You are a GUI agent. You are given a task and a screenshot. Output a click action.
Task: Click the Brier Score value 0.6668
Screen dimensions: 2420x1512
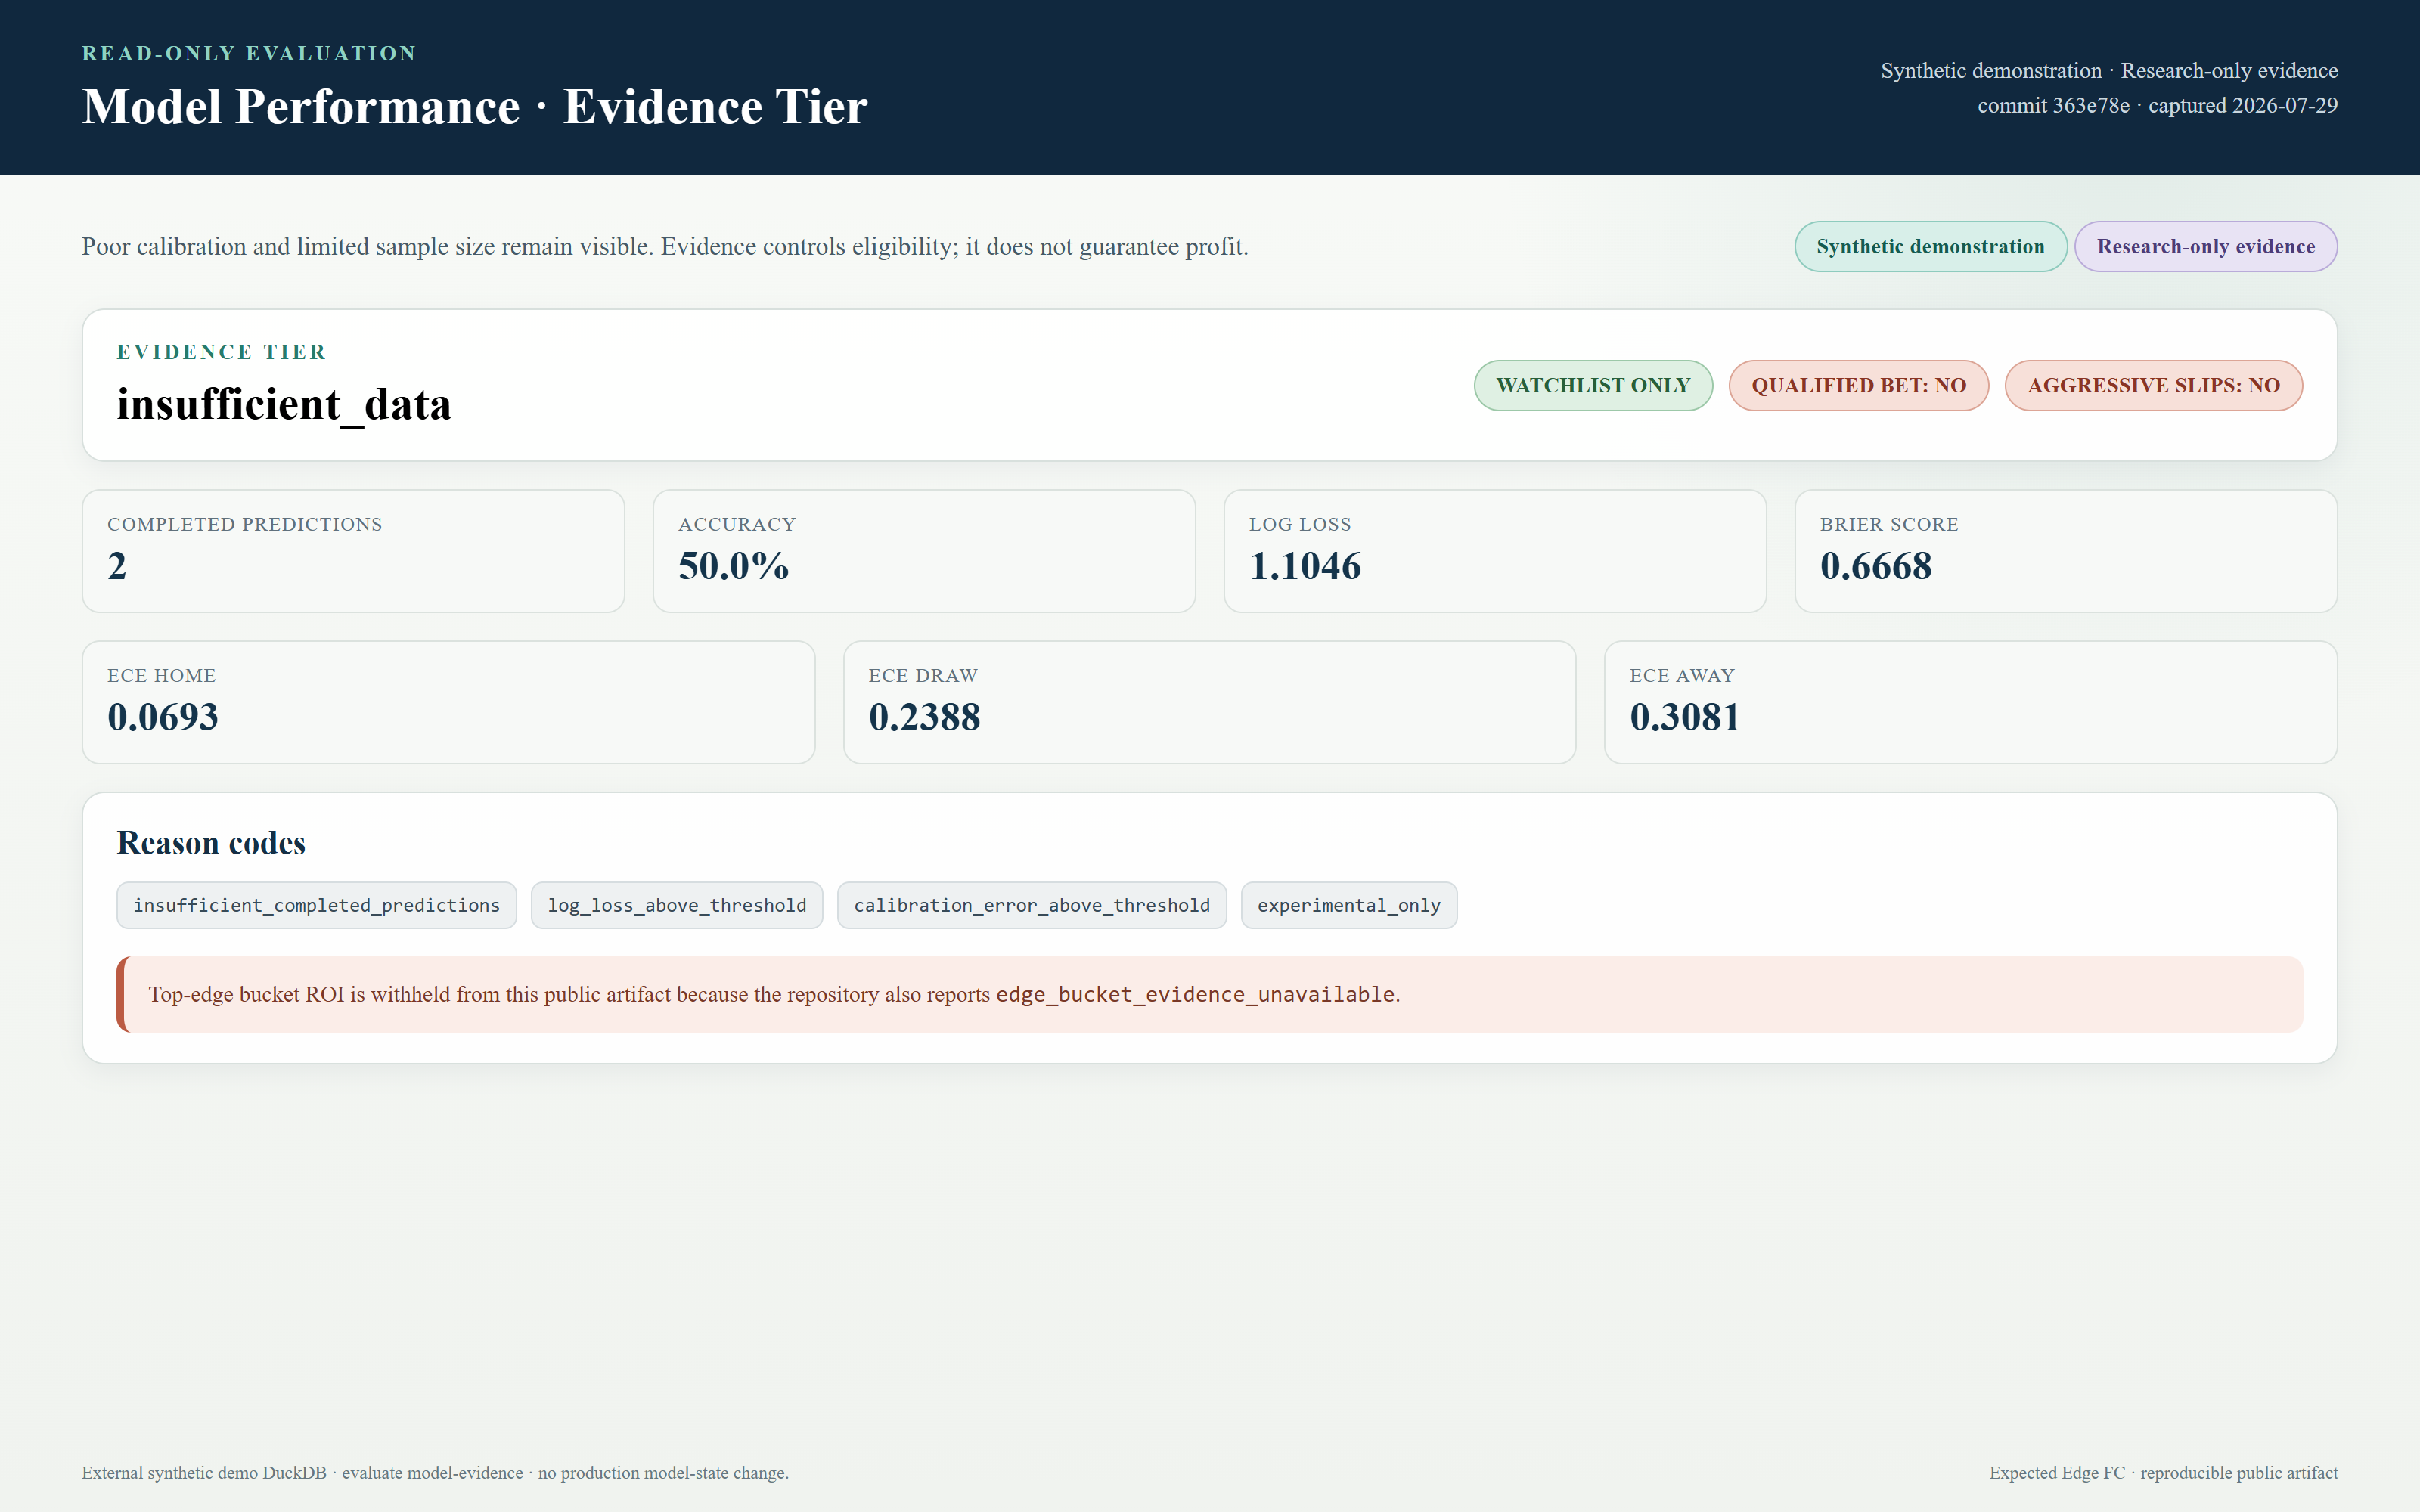click(1876, 566)
